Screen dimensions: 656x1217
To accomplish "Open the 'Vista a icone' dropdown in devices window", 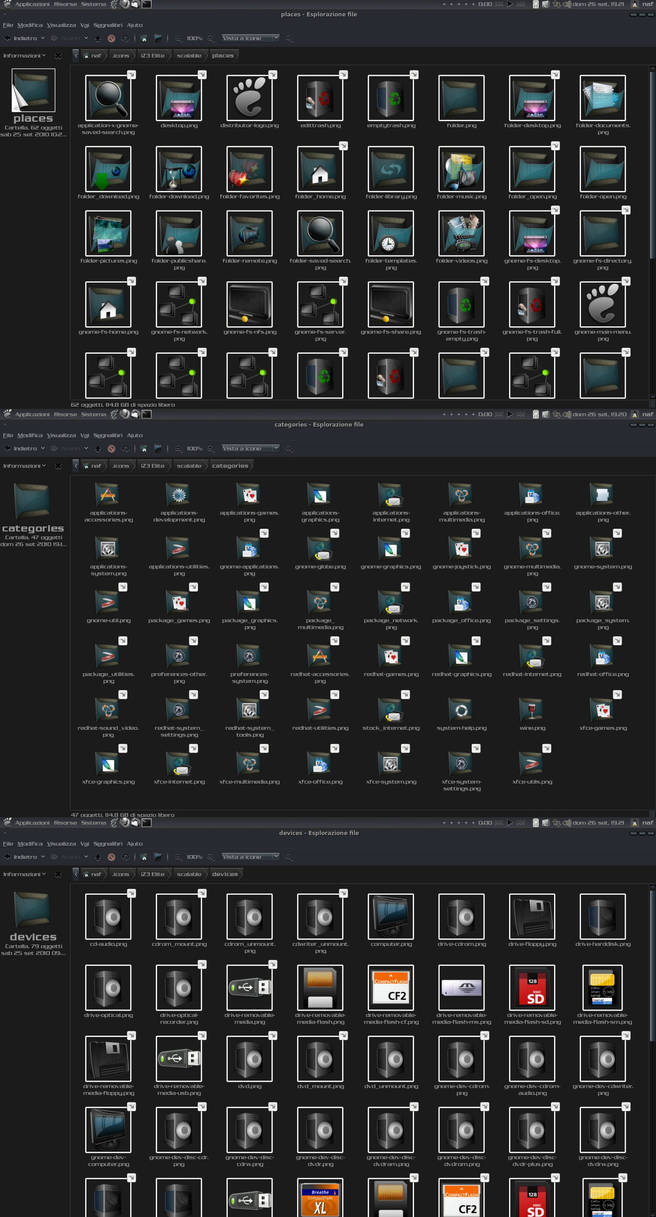I will point(250,857).
